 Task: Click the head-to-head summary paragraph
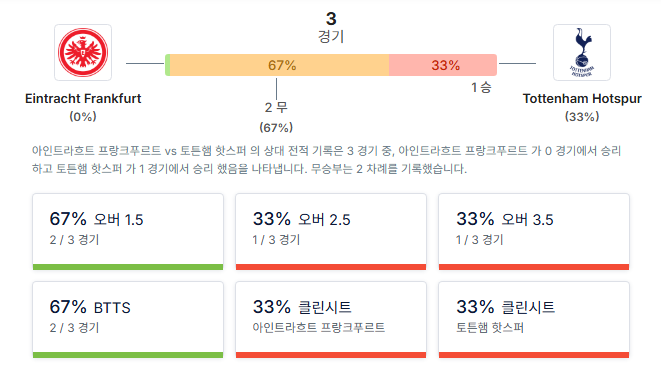(327, 160)
